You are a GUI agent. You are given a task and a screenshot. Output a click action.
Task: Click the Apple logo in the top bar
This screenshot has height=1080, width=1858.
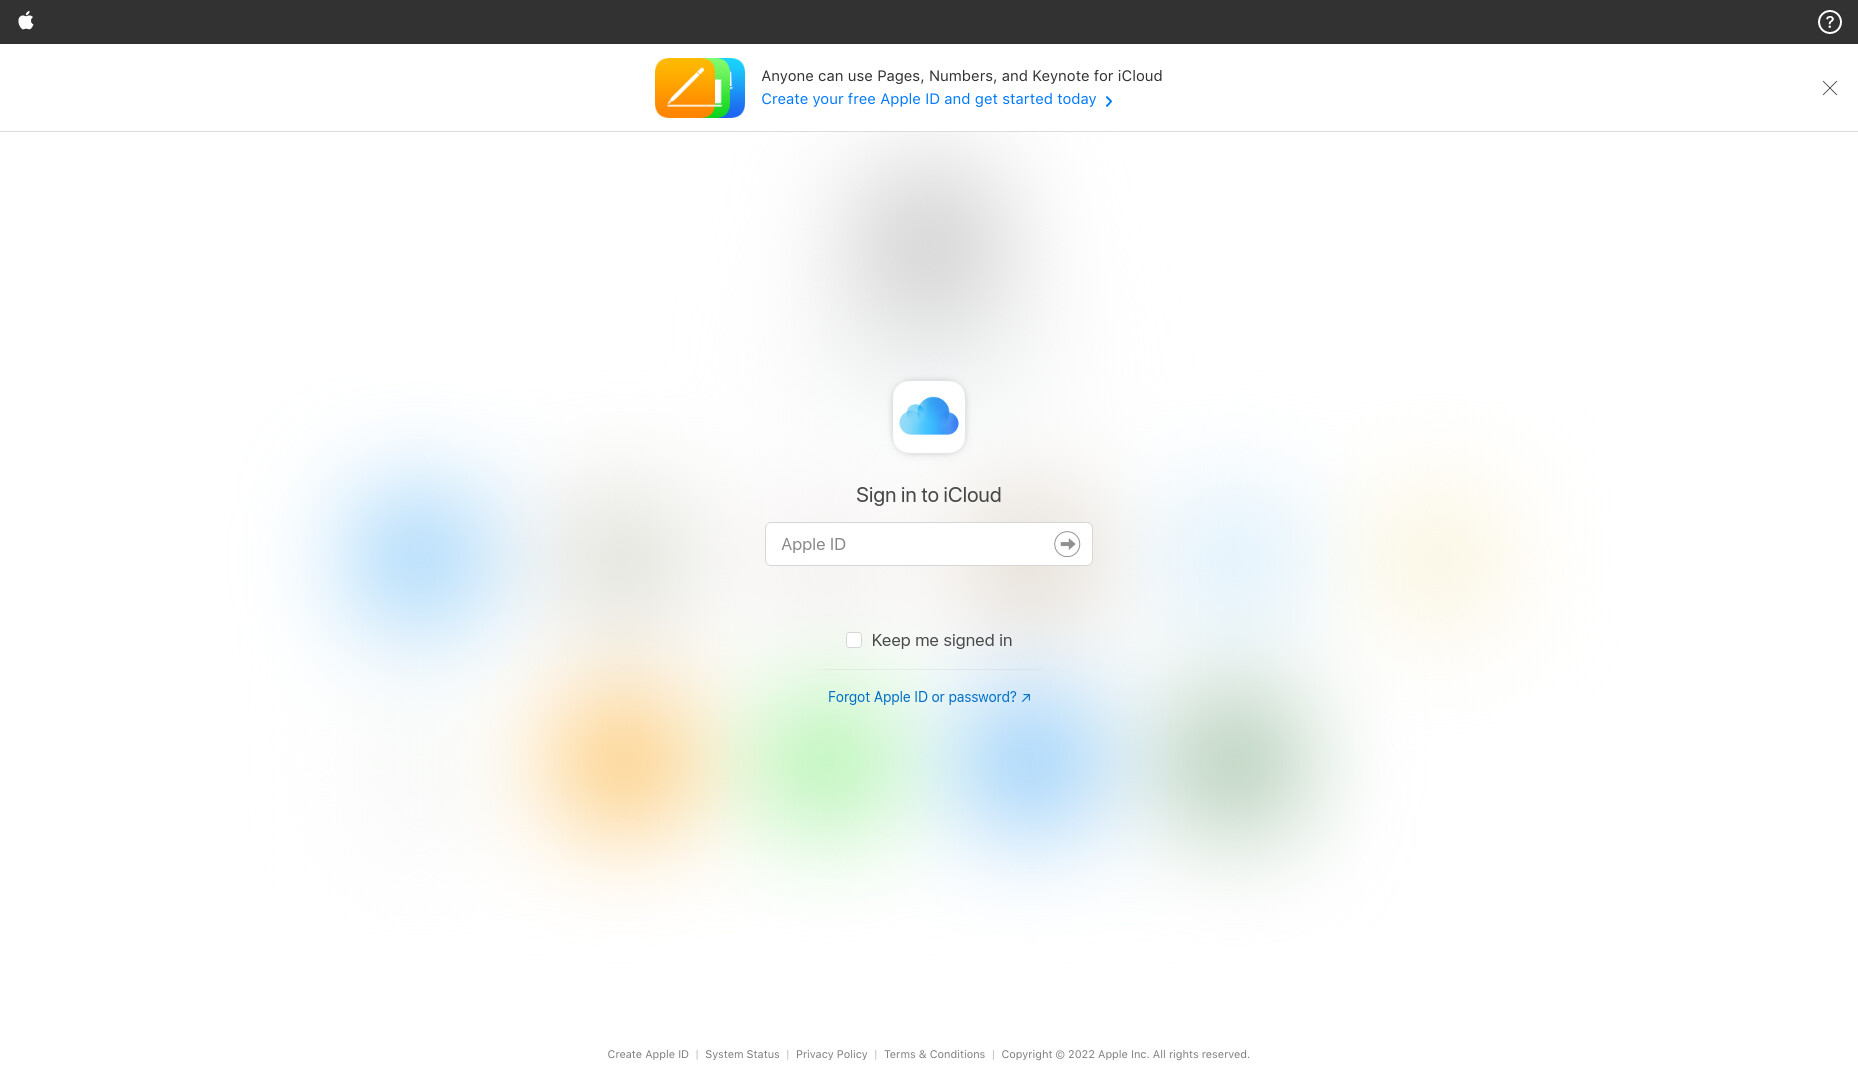[26, 20]
